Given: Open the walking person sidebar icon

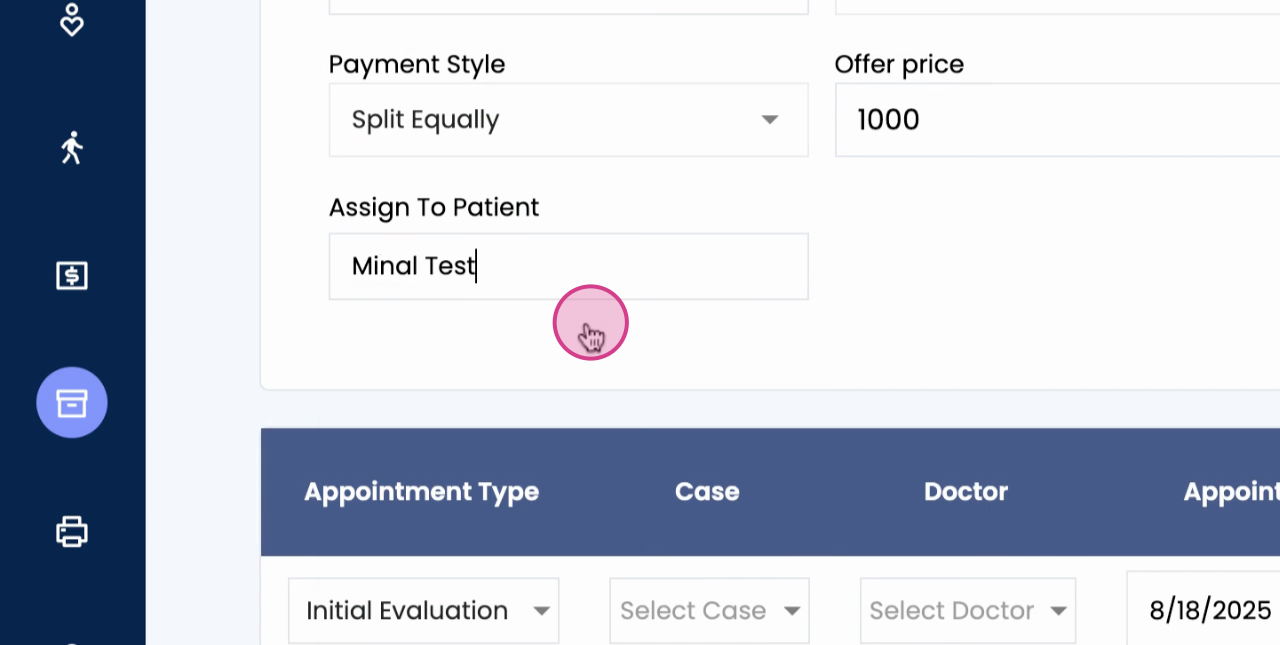Looking at the screenshot, I should point(71,148).
